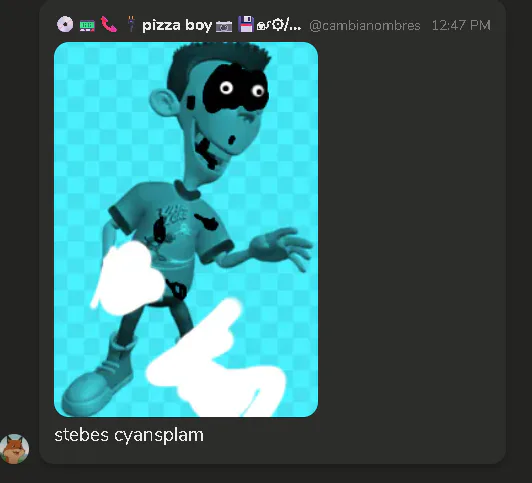532x483 pixels.
Task: Click the 12:47 PM timestamp
Action: 461,25
